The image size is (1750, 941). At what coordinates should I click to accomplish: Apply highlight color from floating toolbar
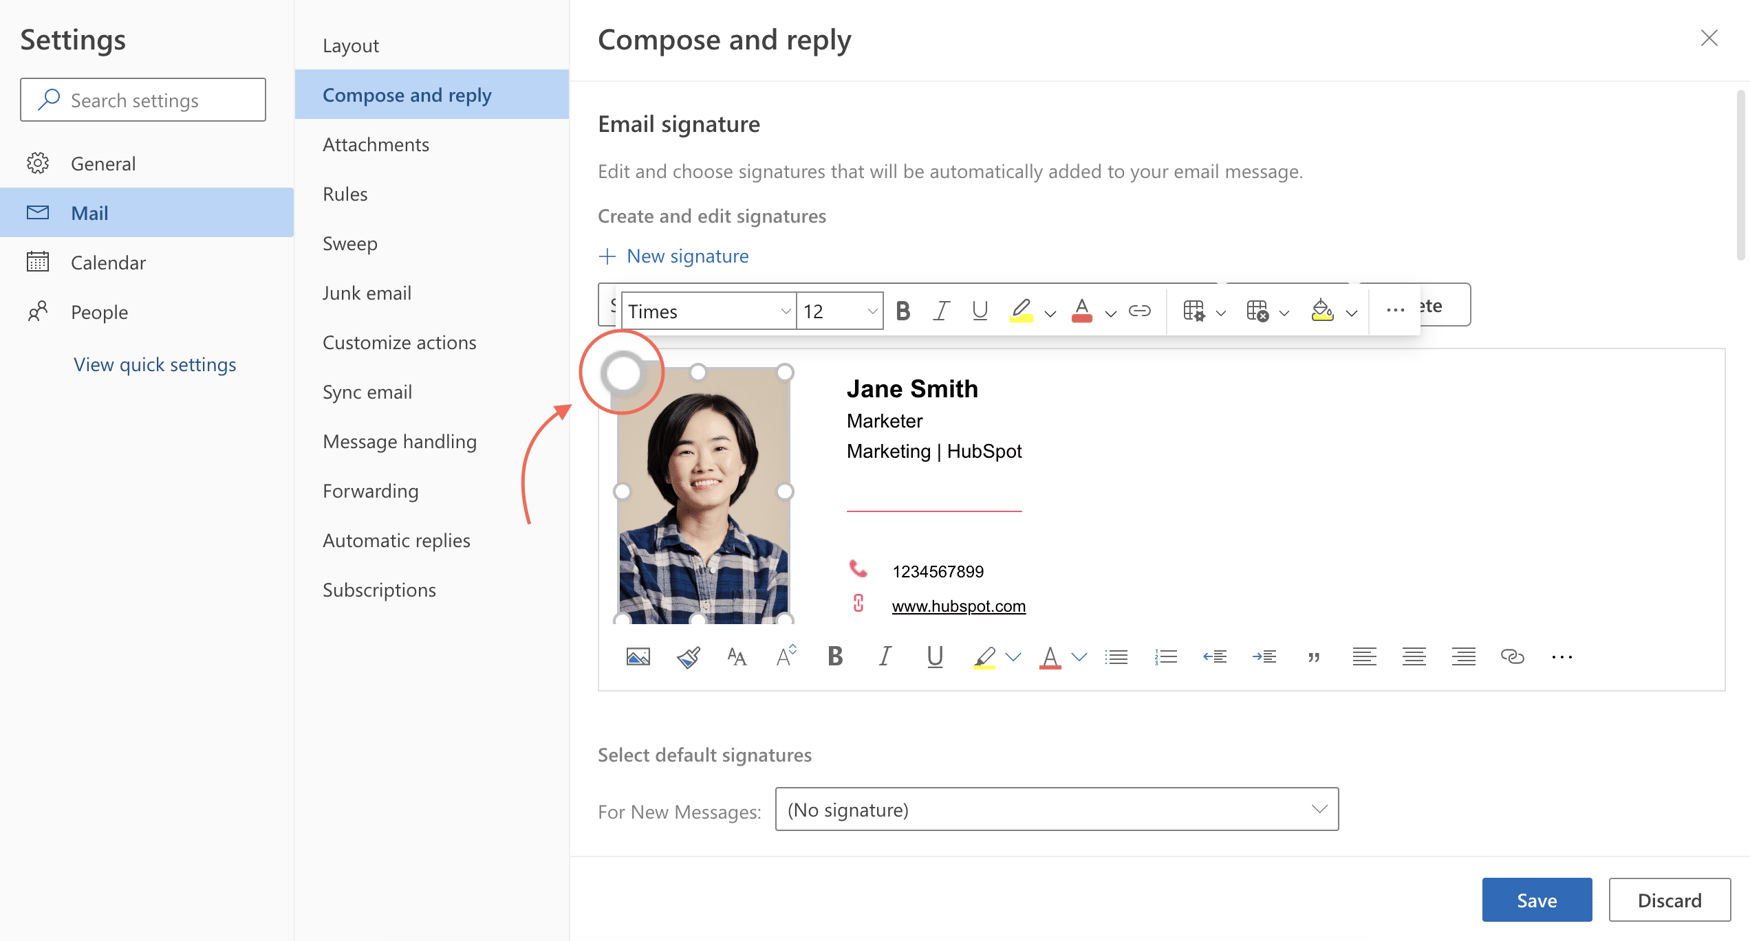pyautogui.click(x=1021, y=311)
